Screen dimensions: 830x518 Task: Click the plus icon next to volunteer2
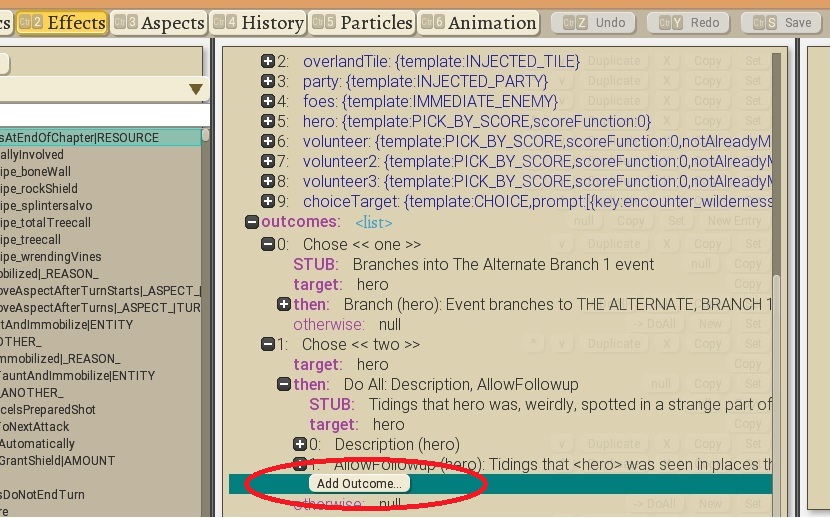coord(268,161)
